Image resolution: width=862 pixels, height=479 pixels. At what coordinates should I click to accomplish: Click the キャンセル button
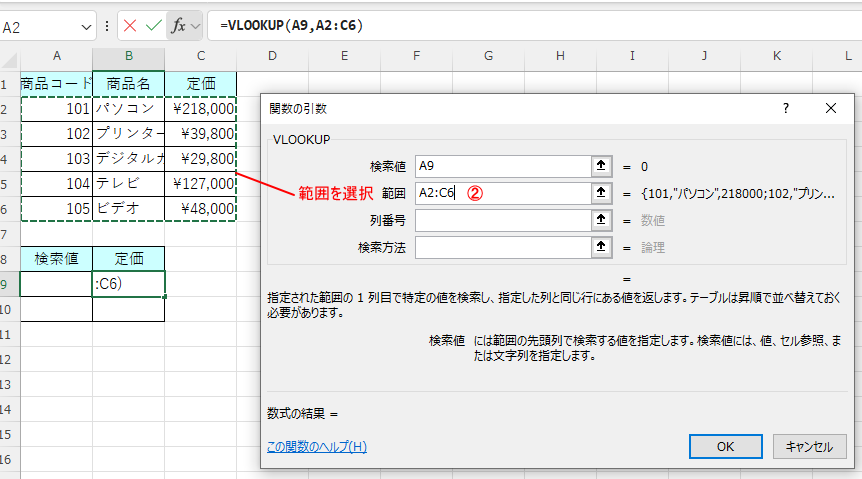point(810,446)
